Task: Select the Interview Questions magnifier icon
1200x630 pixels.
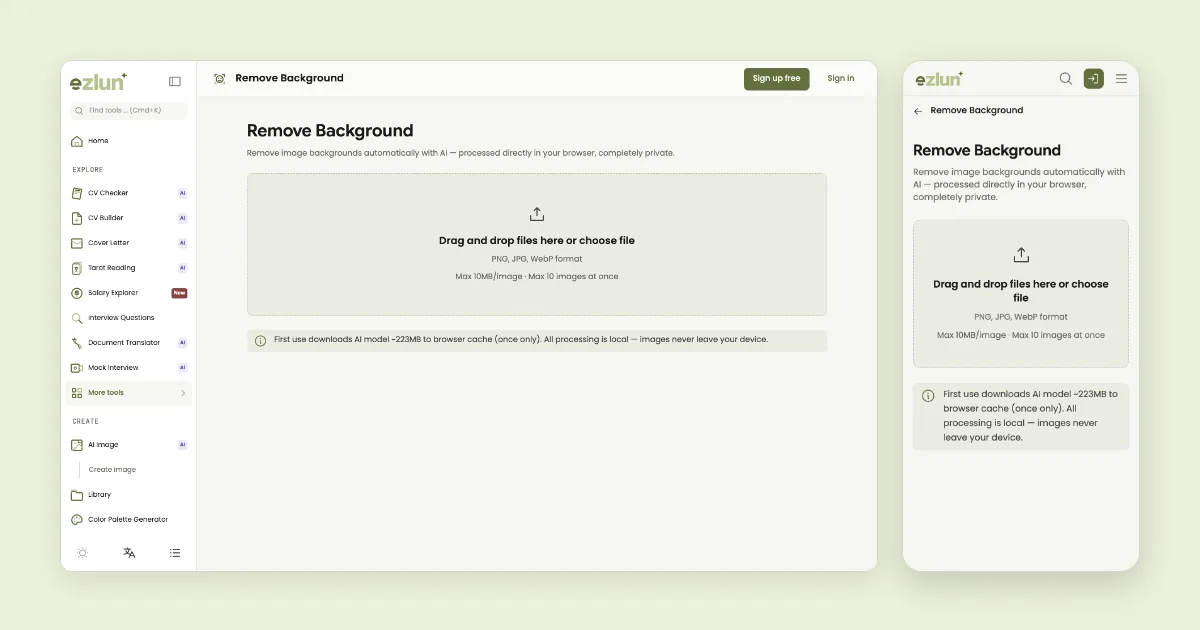Action: pos(77,318)
